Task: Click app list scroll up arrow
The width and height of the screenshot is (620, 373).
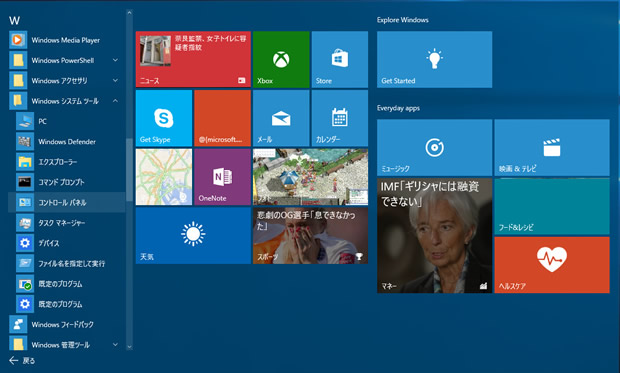Action: [x=129, y=13]
